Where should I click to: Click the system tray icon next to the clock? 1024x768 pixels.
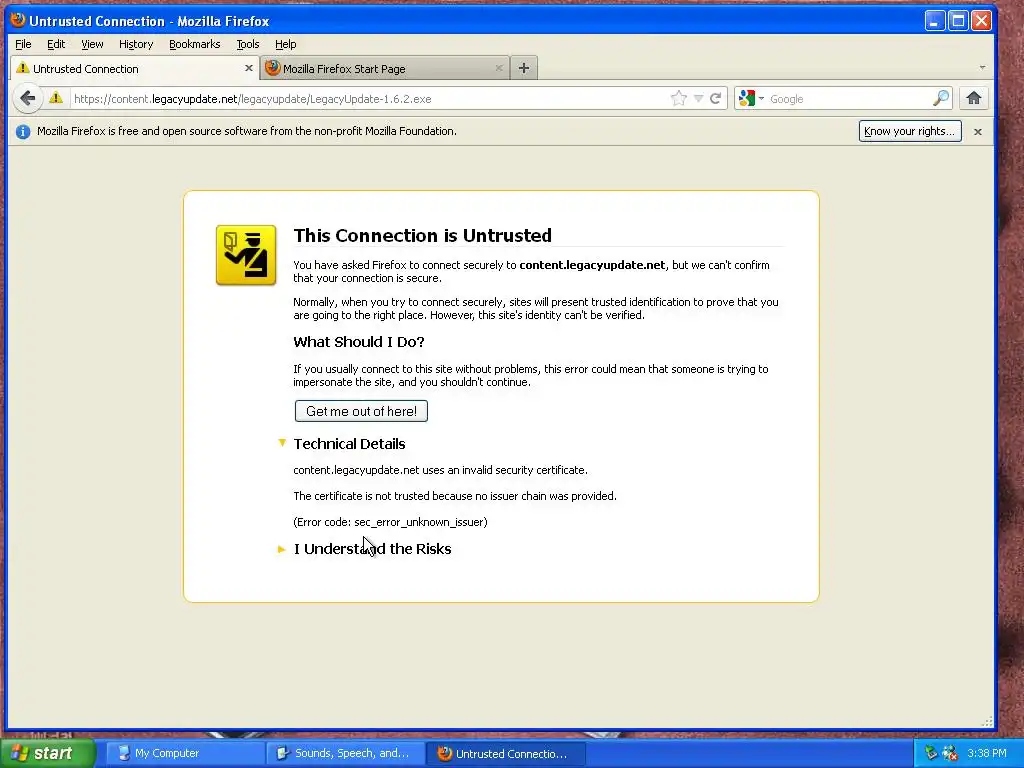[950, 753]
